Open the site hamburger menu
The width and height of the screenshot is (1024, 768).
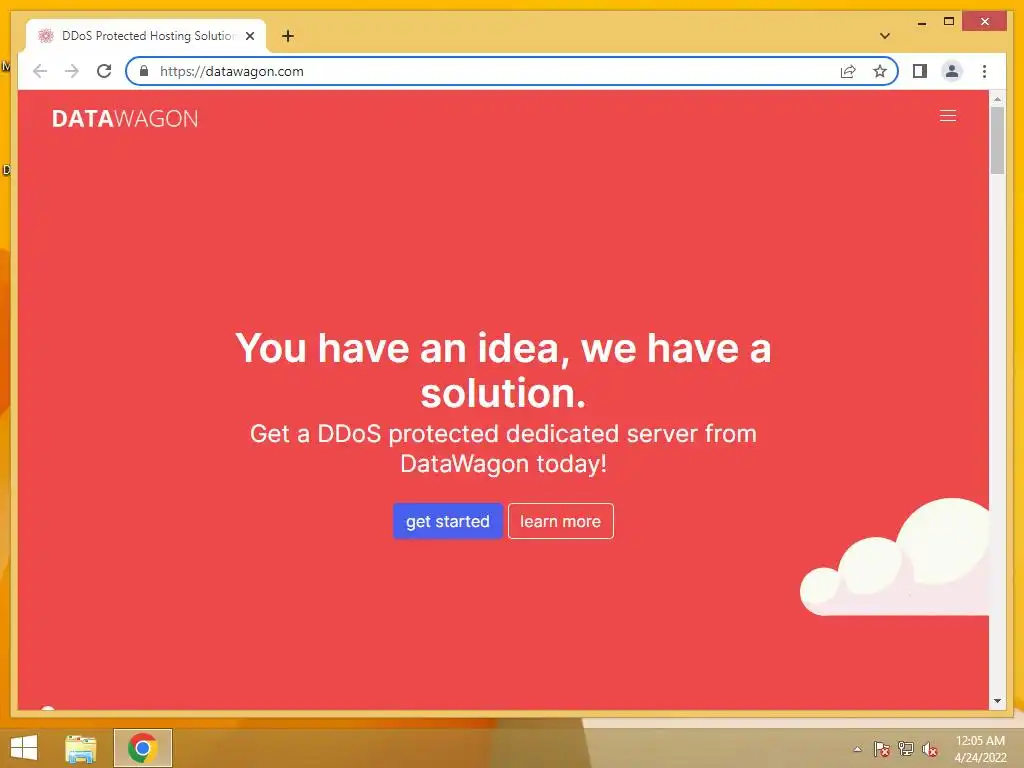coord(948,116)
